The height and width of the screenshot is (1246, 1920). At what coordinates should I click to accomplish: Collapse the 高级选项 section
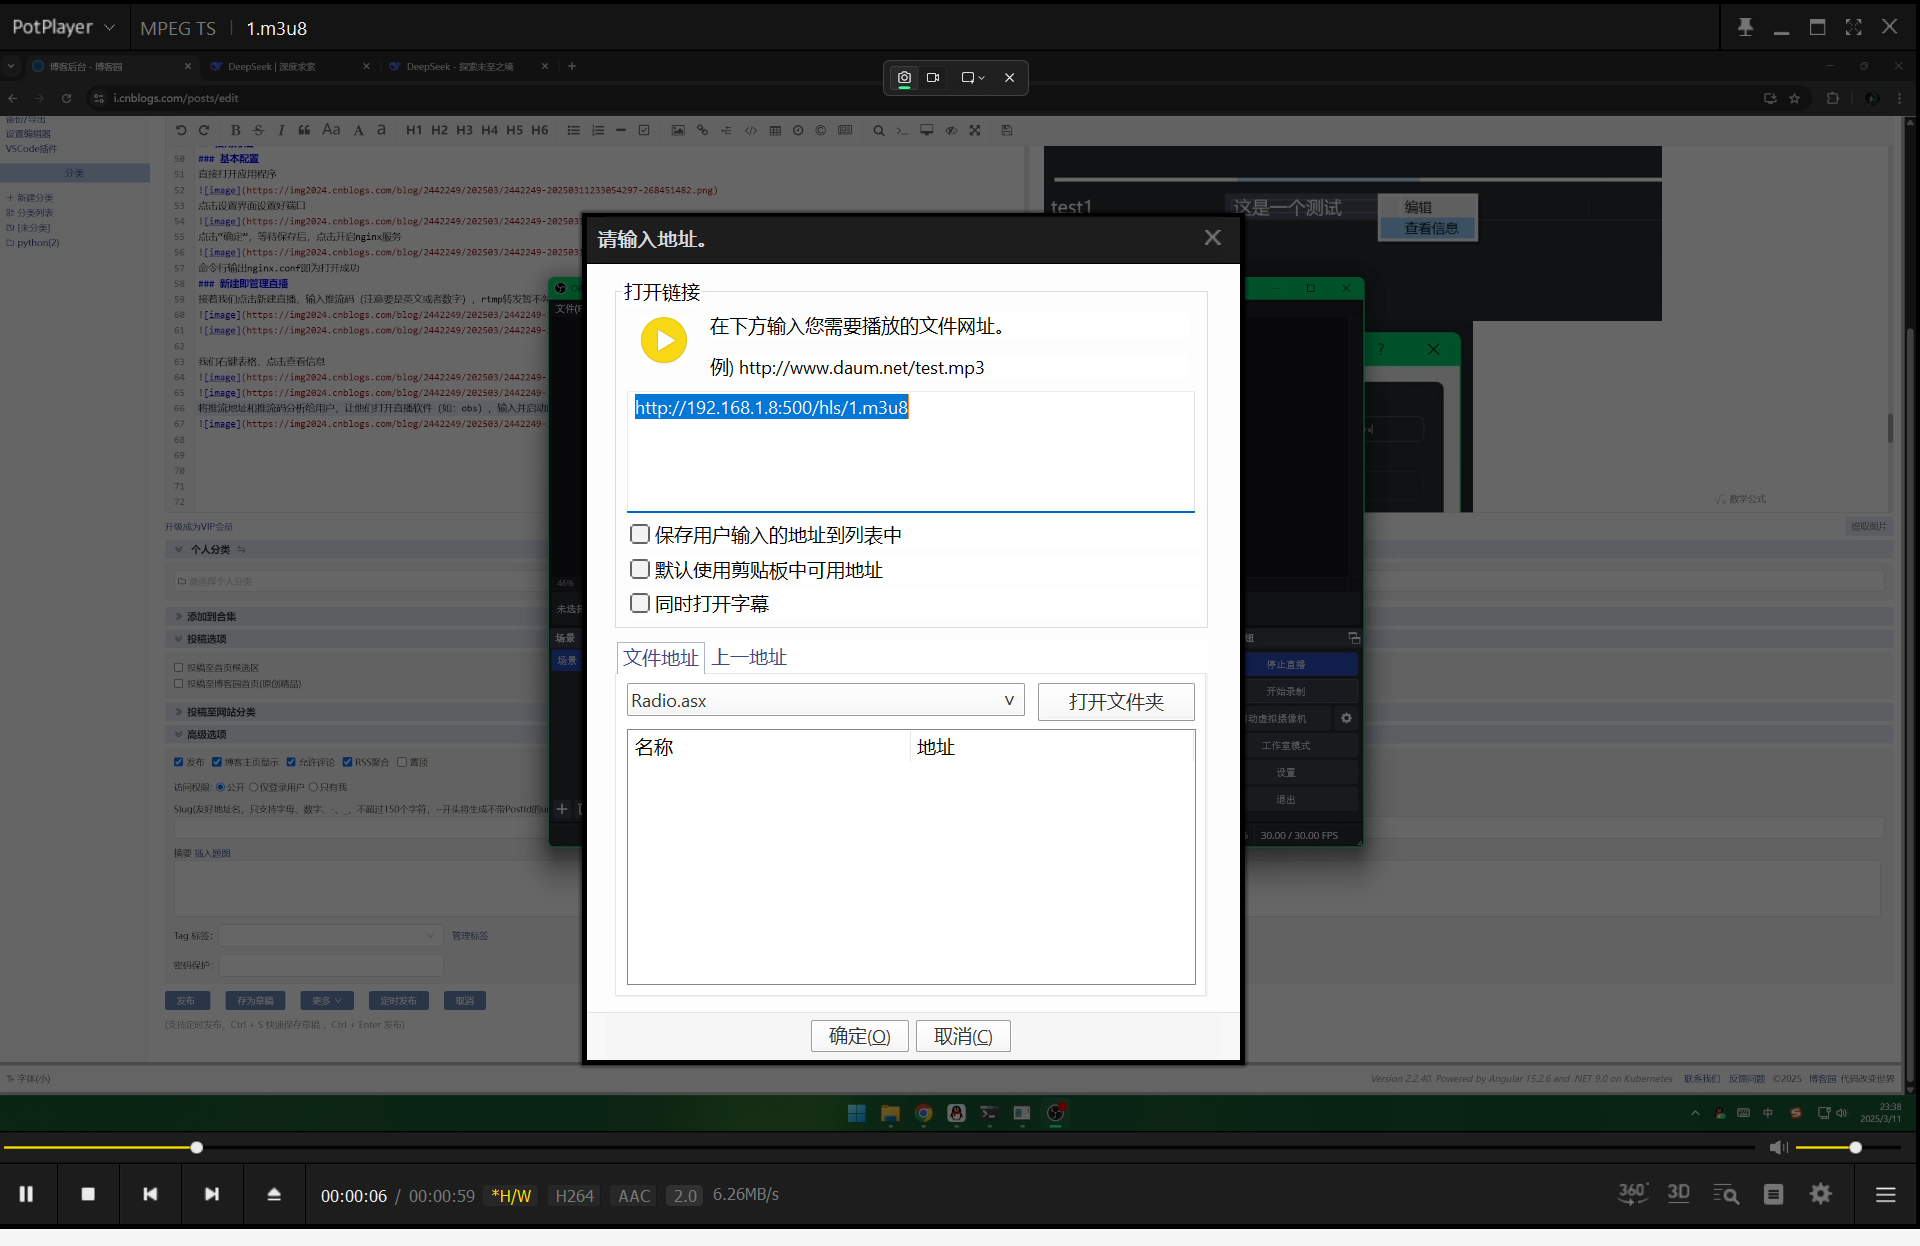coord(179,734)
